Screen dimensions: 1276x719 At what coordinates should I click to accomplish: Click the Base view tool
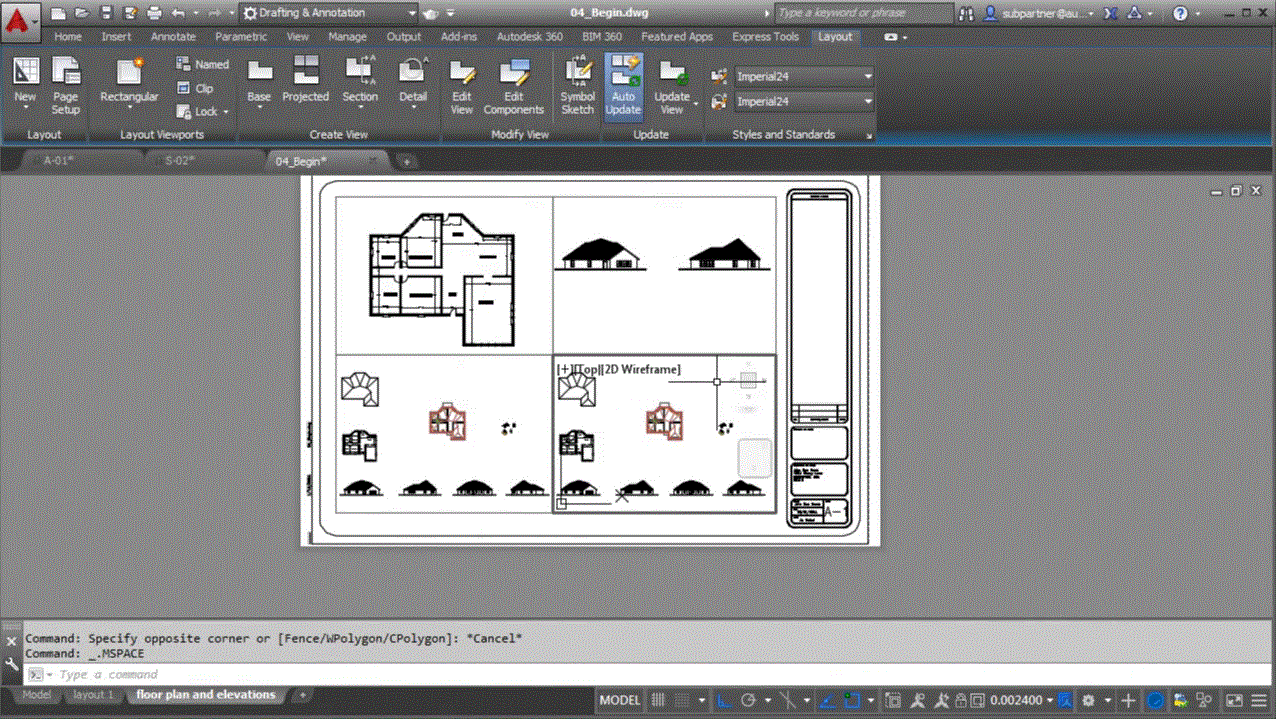pos(259,82)
